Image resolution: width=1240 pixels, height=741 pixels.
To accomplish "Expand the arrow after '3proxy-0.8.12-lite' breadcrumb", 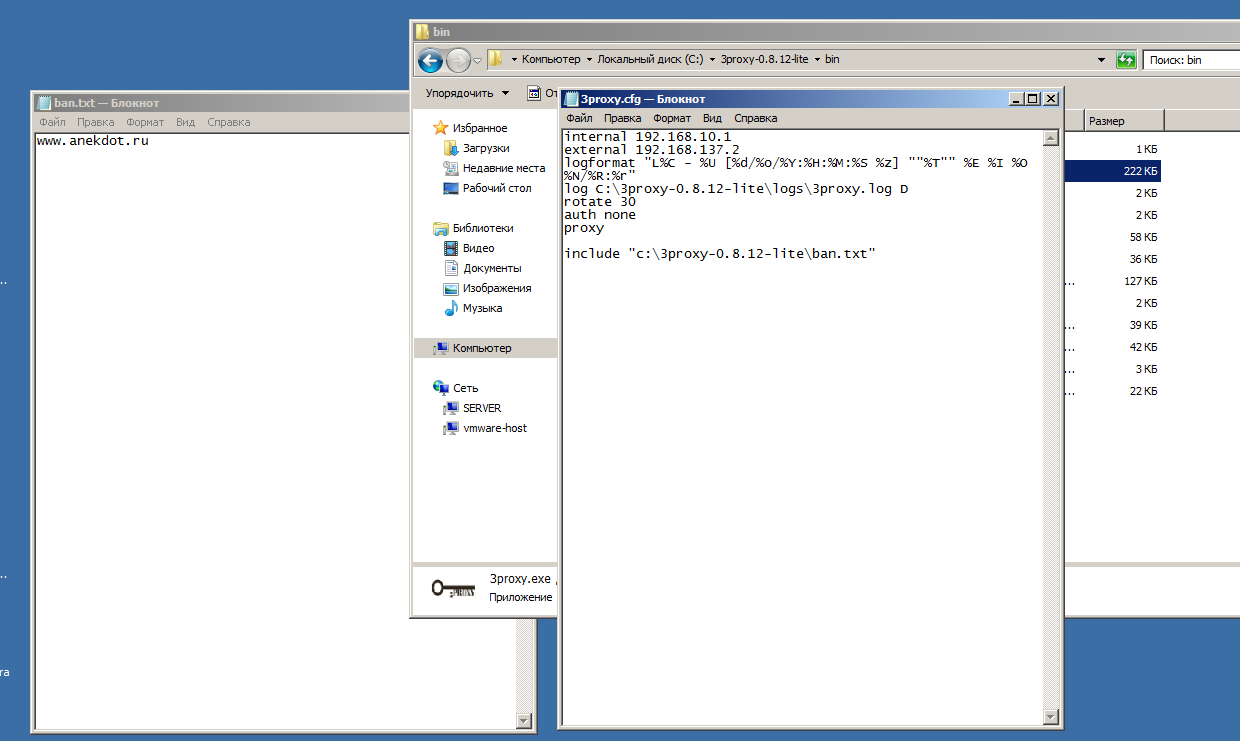I will click(x=817, y=60).
